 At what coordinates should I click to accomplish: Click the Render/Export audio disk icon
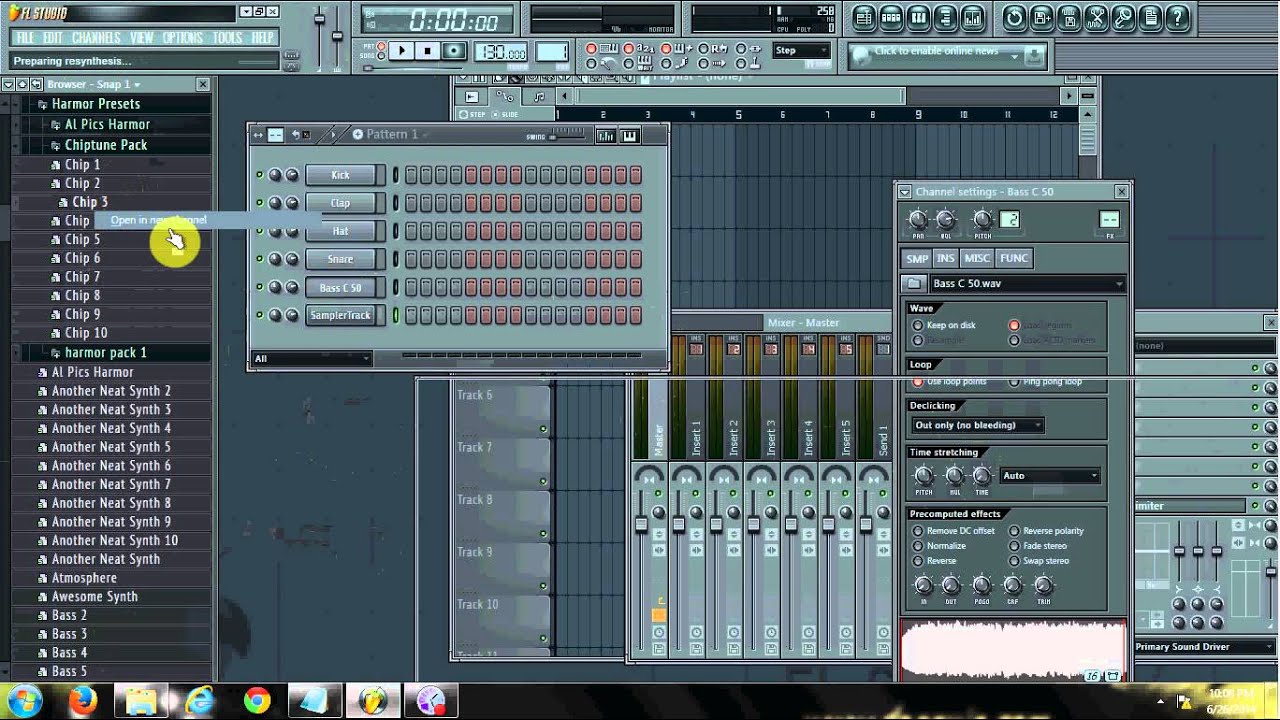coord(1069,17)
